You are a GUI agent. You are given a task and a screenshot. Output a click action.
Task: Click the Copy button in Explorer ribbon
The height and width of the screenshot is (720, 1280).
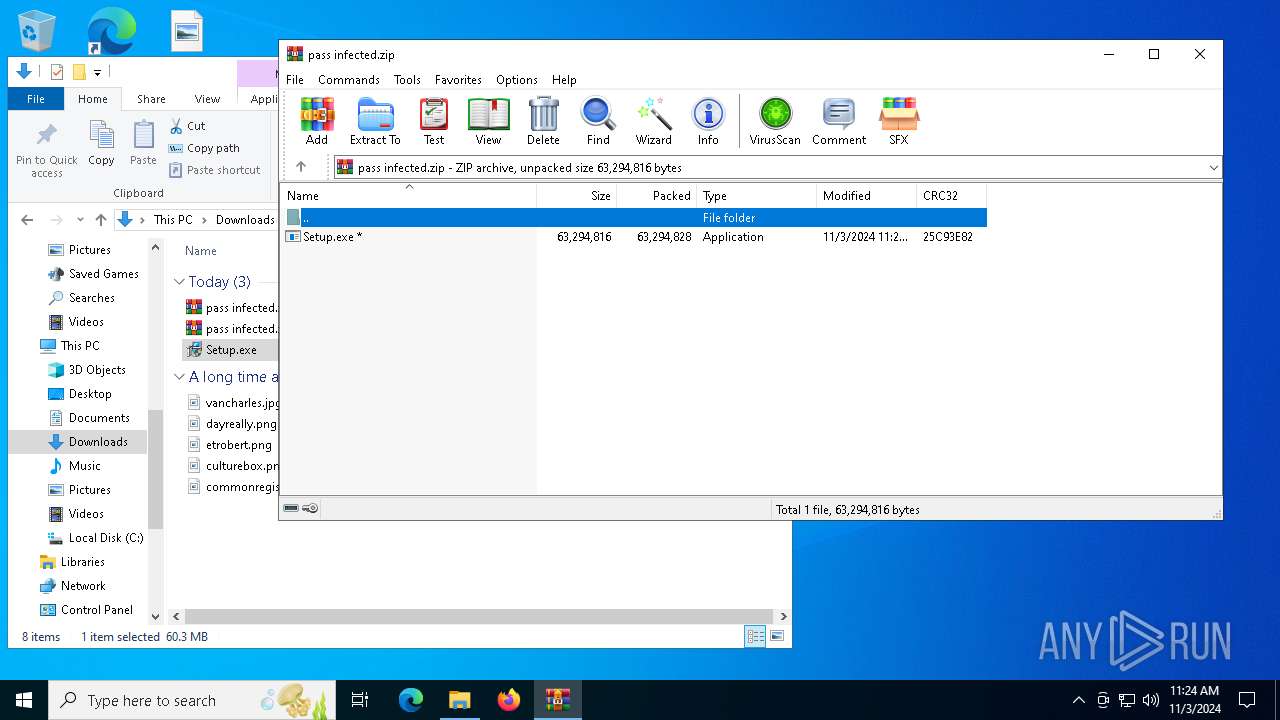pos(101,144)
